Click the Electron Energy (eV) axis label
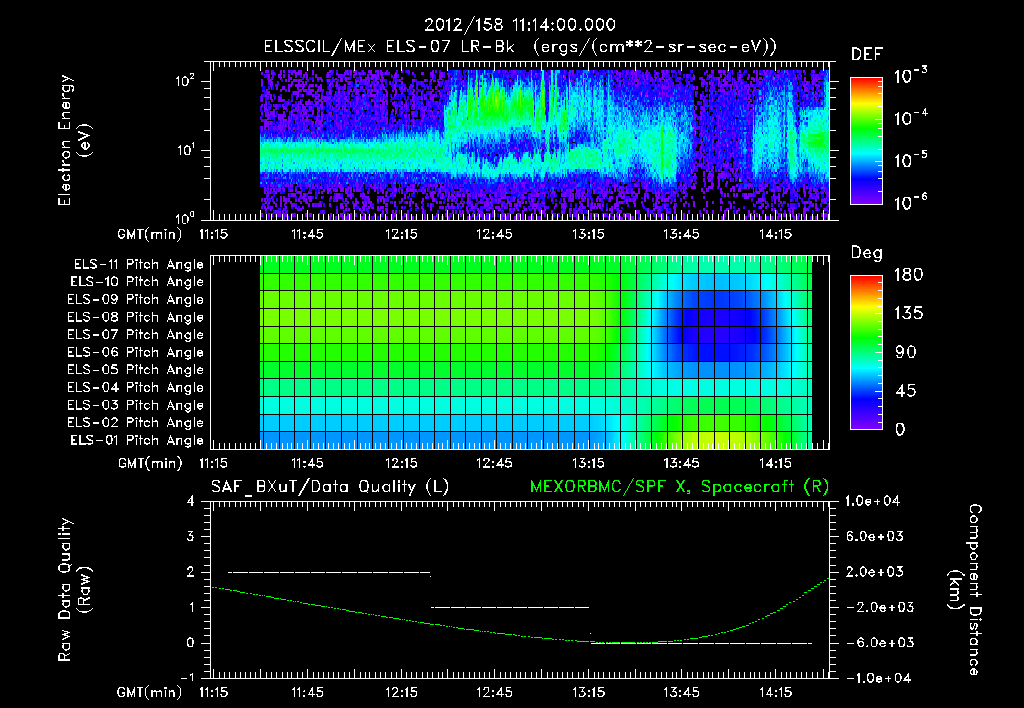The height and width of the screenshot is (708, 1024). click(x=74, y=140)
